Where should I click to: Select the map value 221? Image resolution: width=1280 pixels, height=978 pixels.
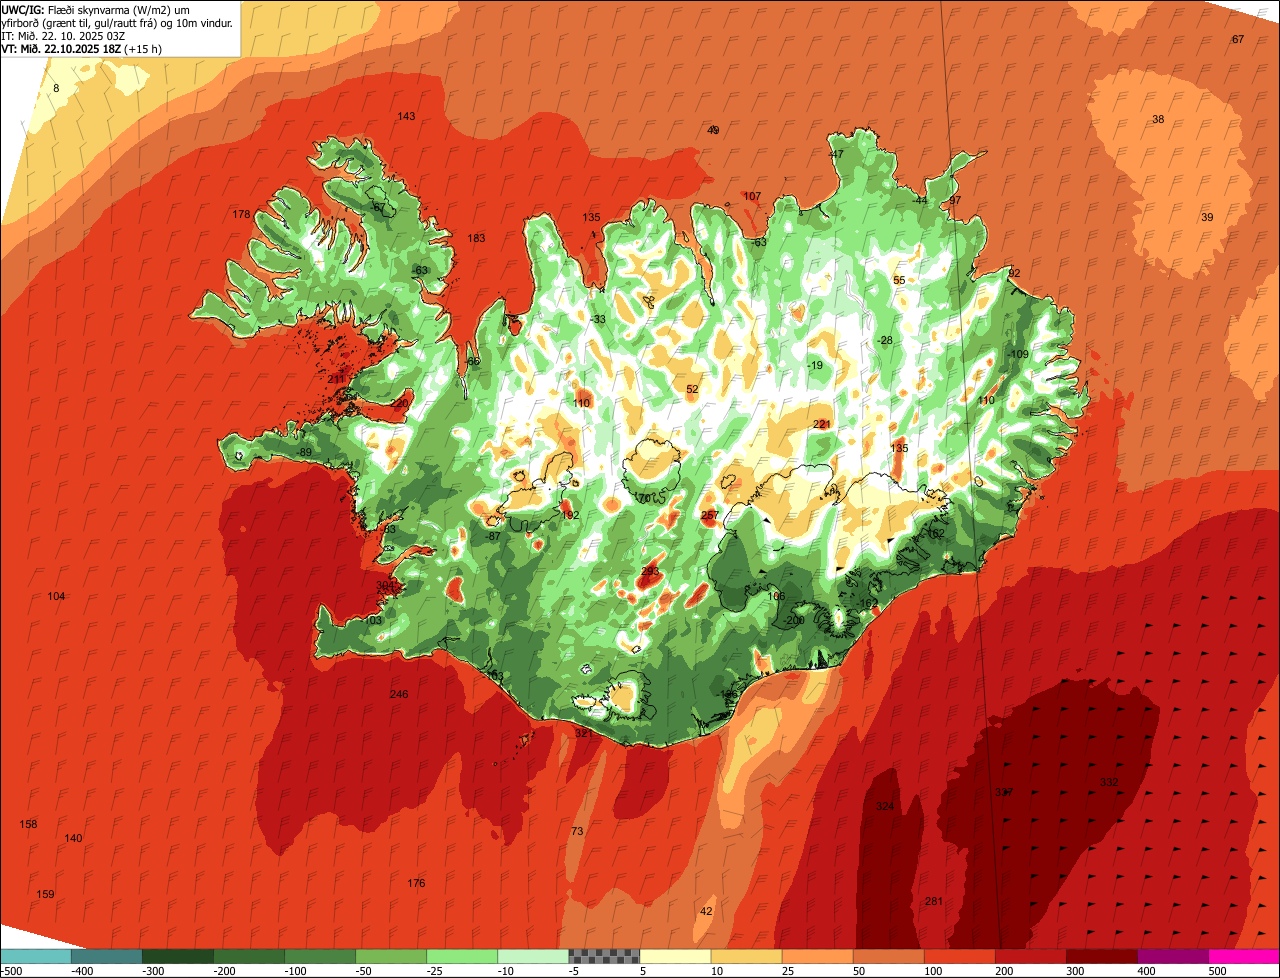point(822,425)
